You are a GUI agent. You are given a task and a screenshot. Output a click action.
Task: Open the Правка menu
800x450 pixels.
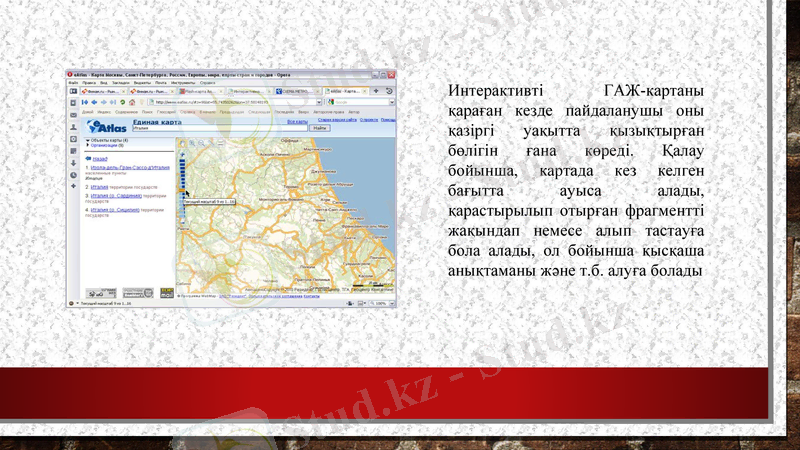click(x=89, y=83)
